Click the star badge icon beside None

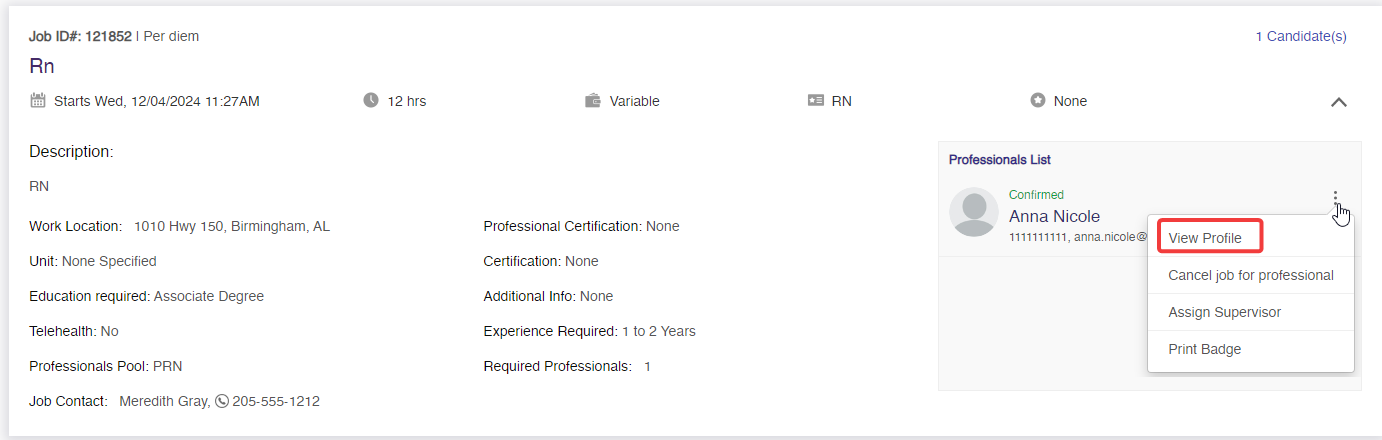click(x=1038, y=100)
